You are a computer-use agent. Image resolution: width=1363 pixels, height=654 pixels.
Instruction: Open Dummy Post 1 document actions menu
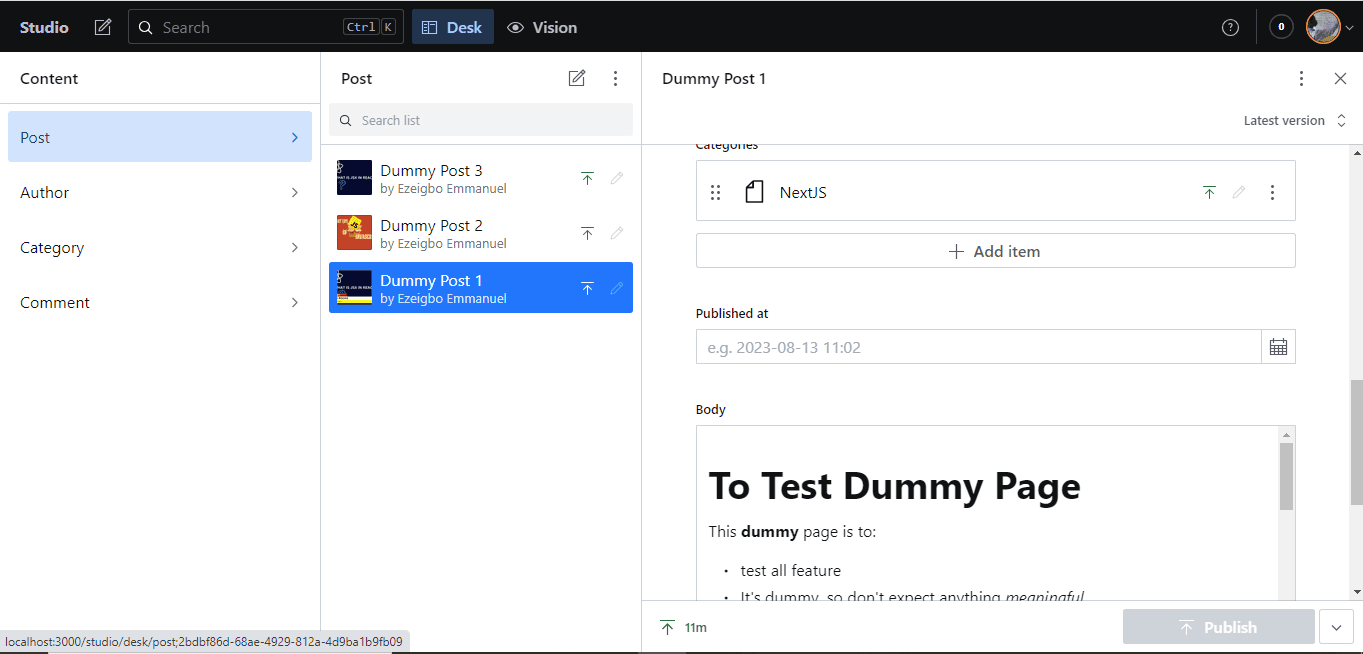[1301, 78]
